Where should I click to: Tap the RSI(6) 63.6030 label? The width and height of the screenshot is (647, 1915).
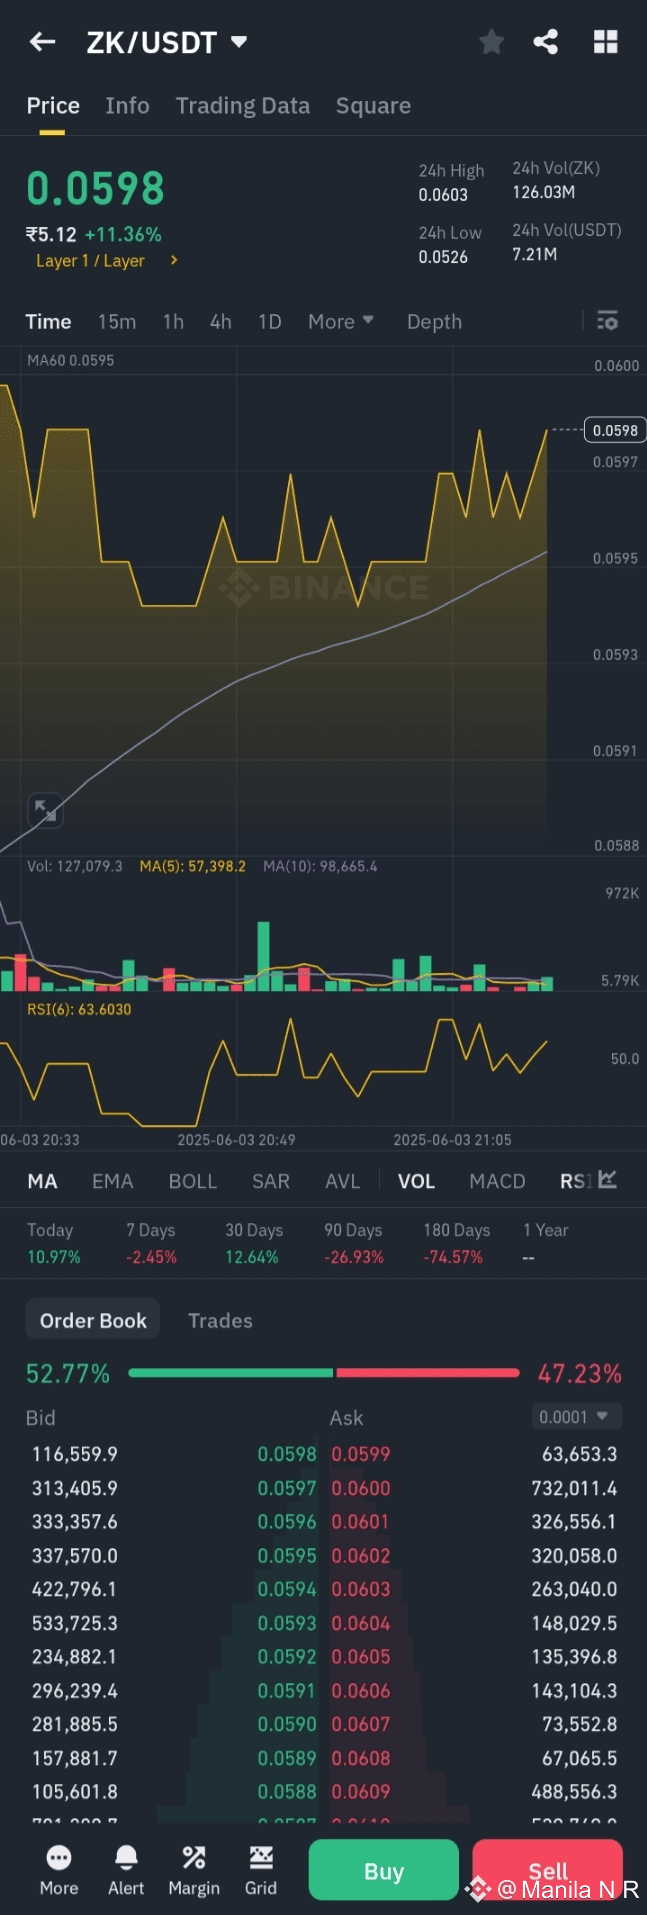(79, 1009)
